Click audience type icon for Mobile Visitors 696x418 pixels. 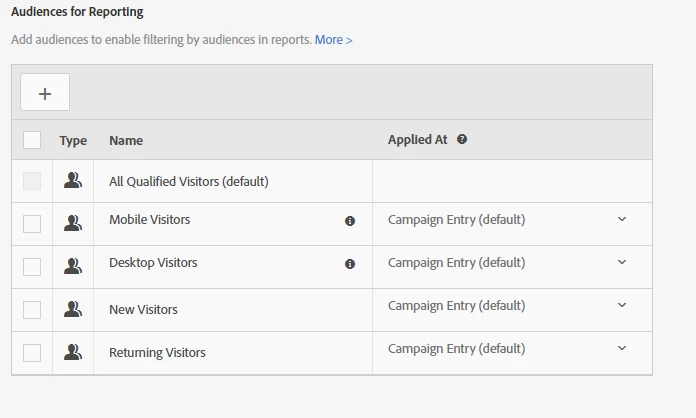pos(72,224)
